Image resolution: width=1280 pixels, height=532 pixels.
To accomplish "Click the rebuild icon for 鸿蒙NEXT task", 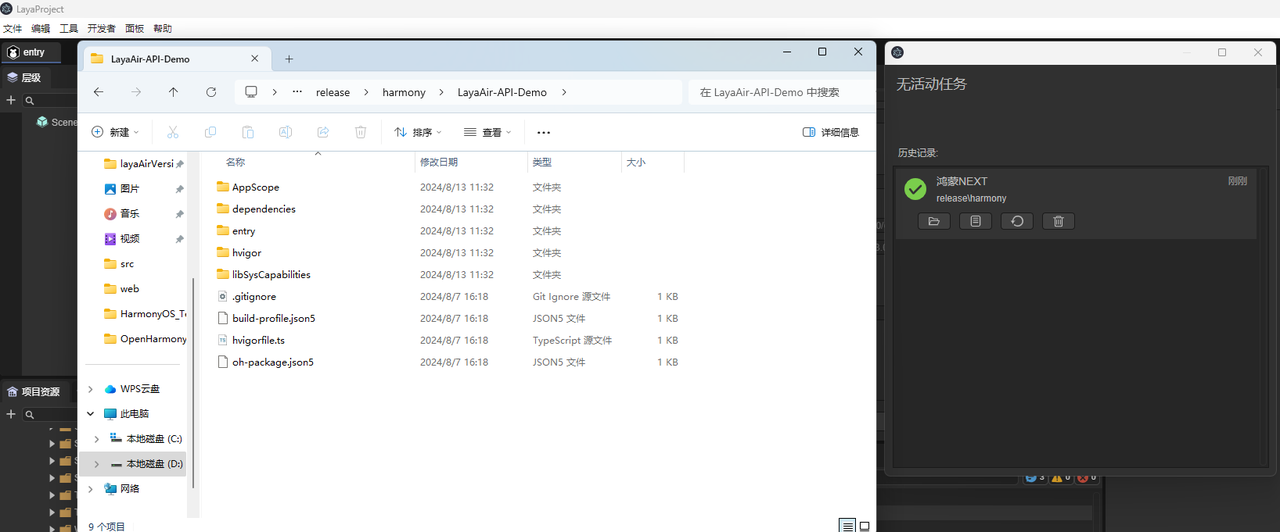I will click(x=1017, y=221).
